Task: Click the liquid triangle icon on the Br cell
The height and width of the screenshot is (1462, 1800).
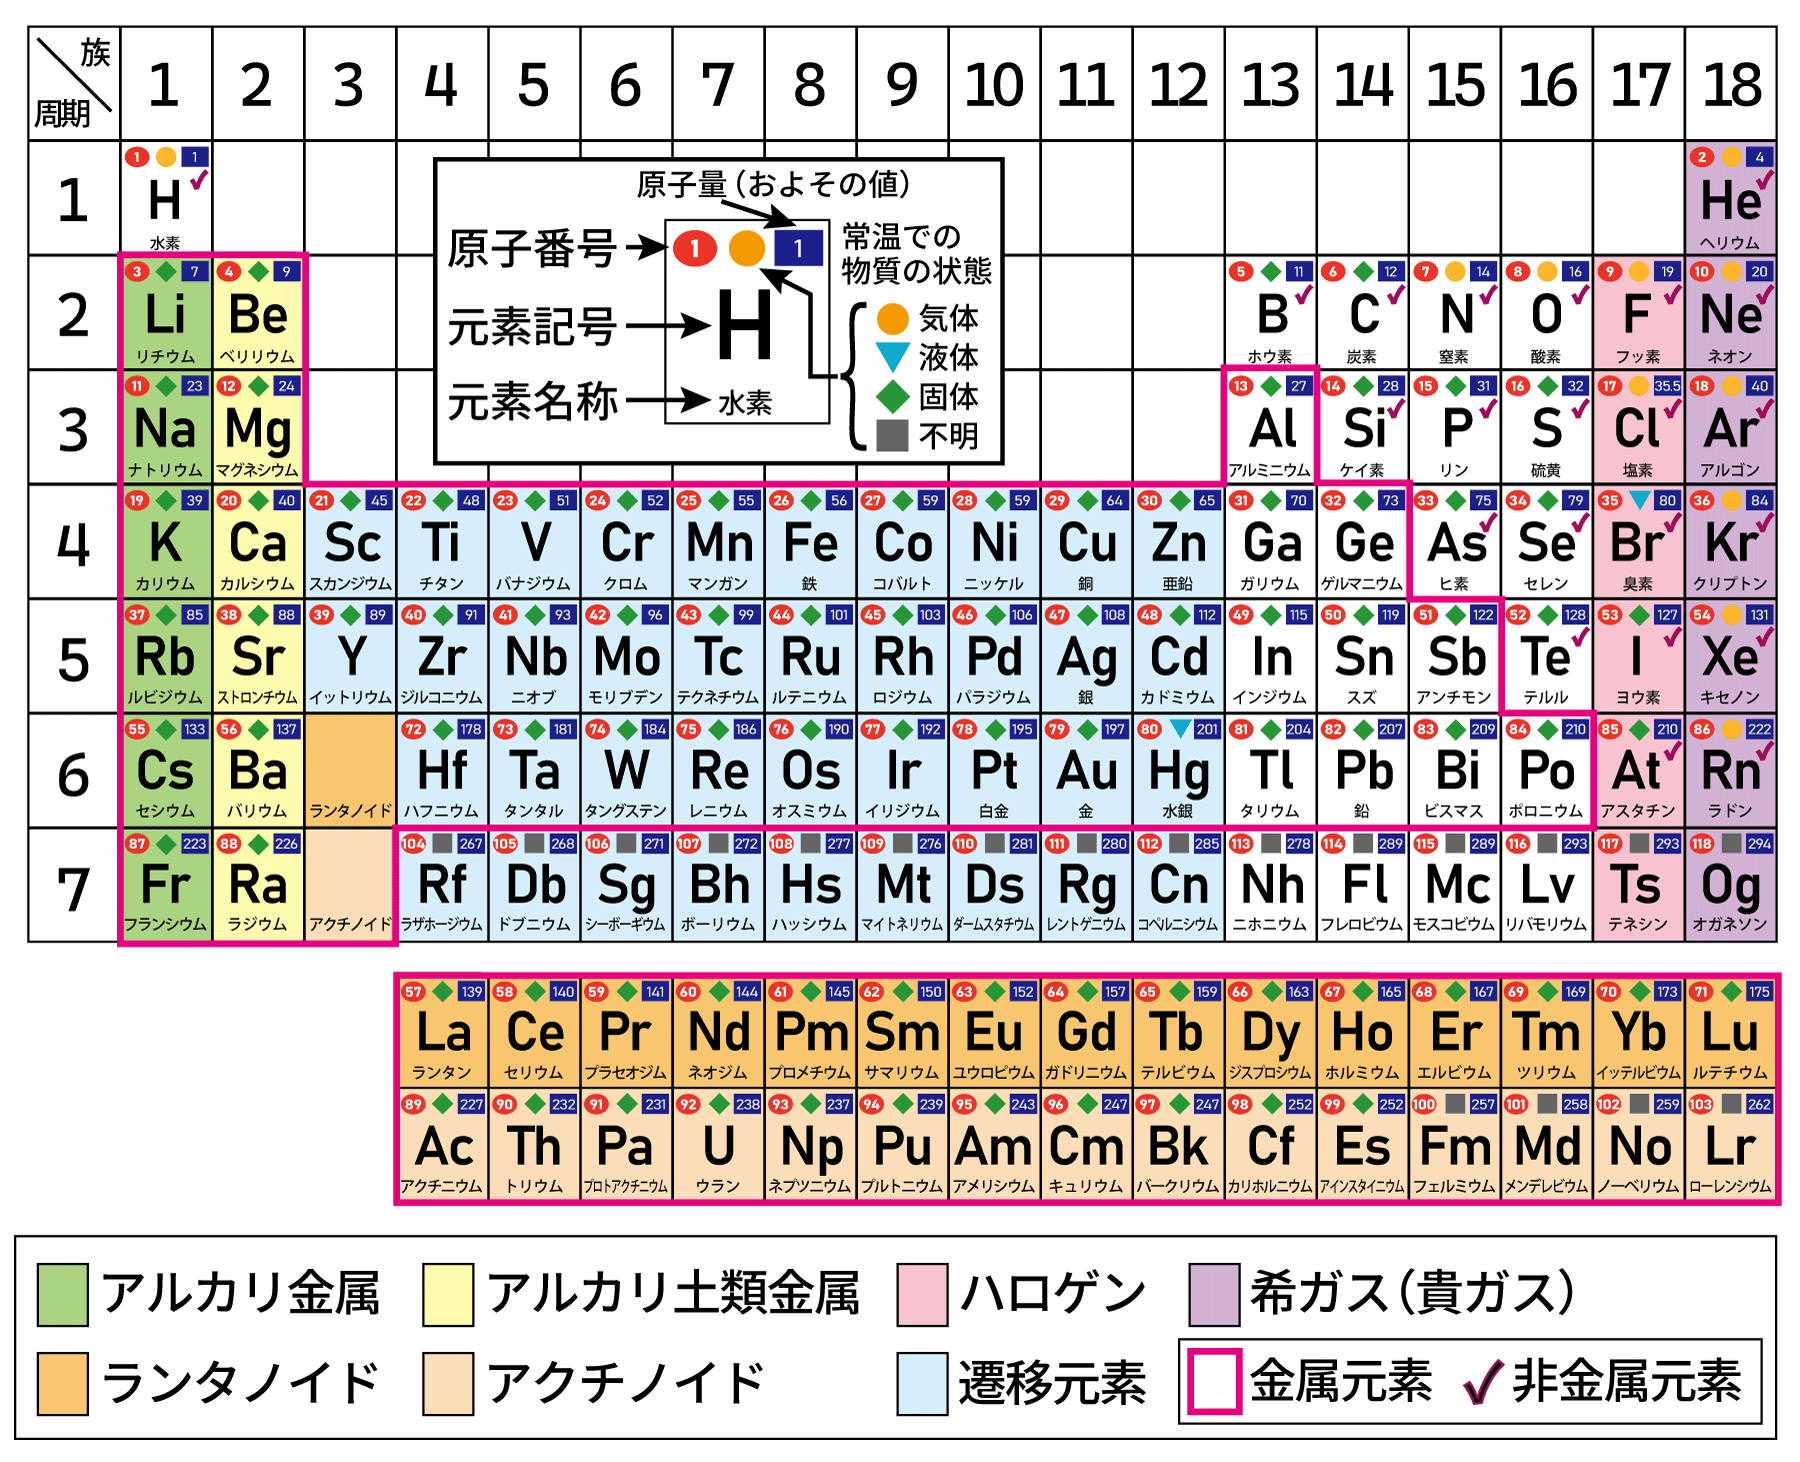Action: tap(1639, 499)
